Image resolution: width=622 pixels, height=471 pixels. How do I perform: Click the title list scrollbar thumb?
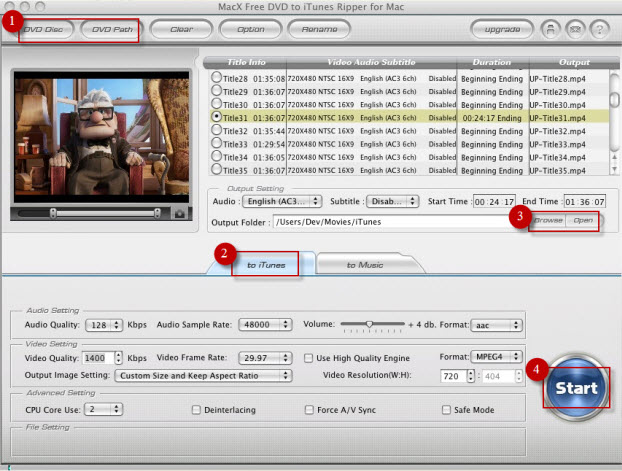(x=614, y=98)
